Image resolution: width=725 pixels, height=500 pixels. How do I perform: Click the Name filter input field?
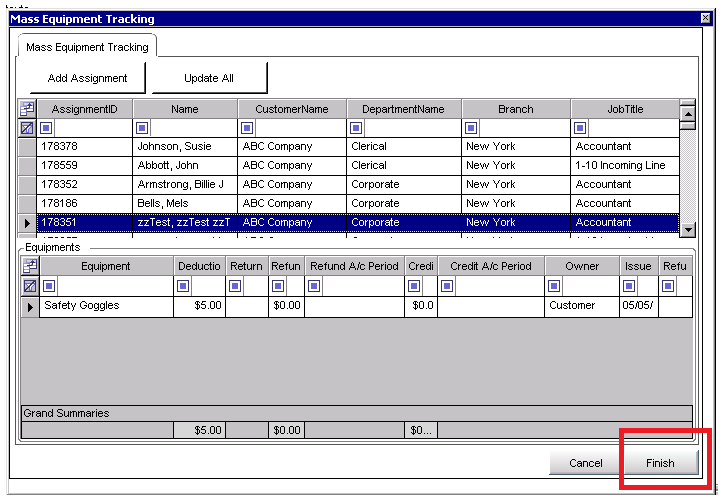click(x=193, y=128)
